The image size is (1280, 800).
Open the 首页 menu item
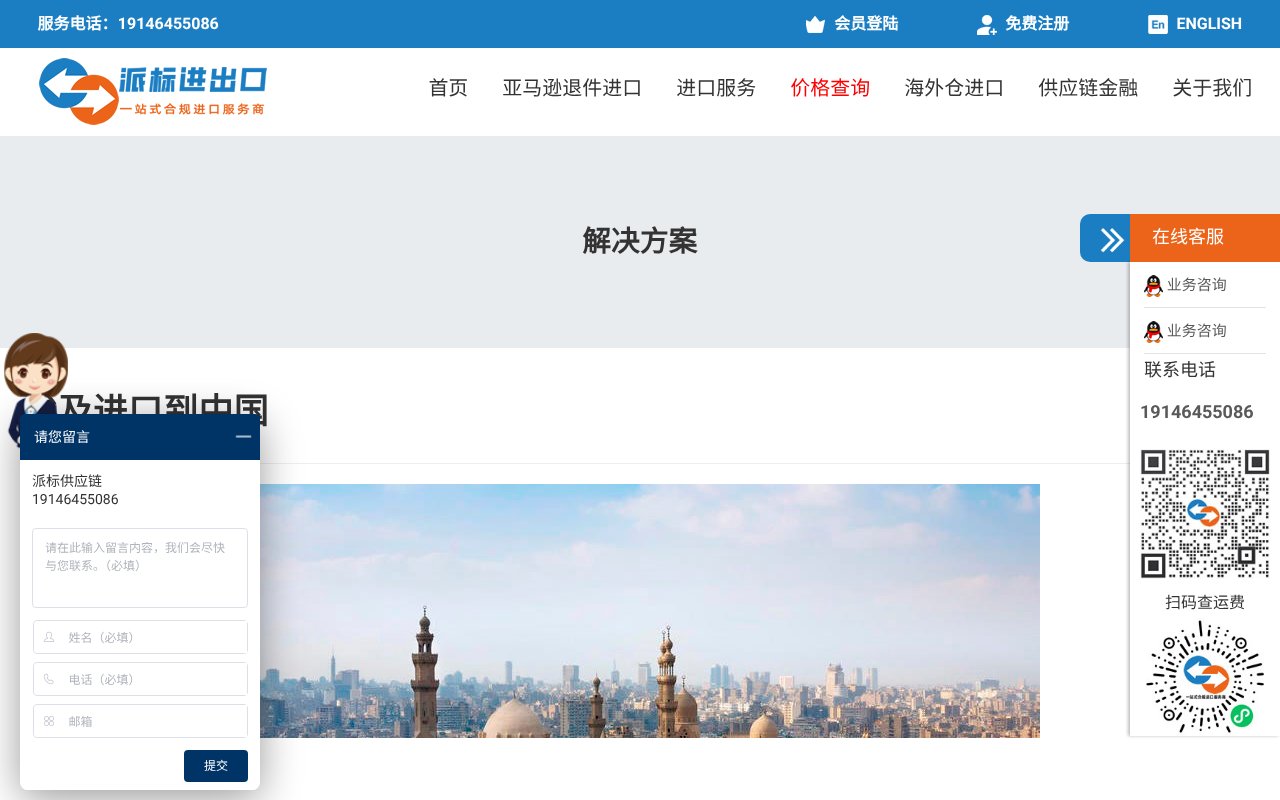447,88
